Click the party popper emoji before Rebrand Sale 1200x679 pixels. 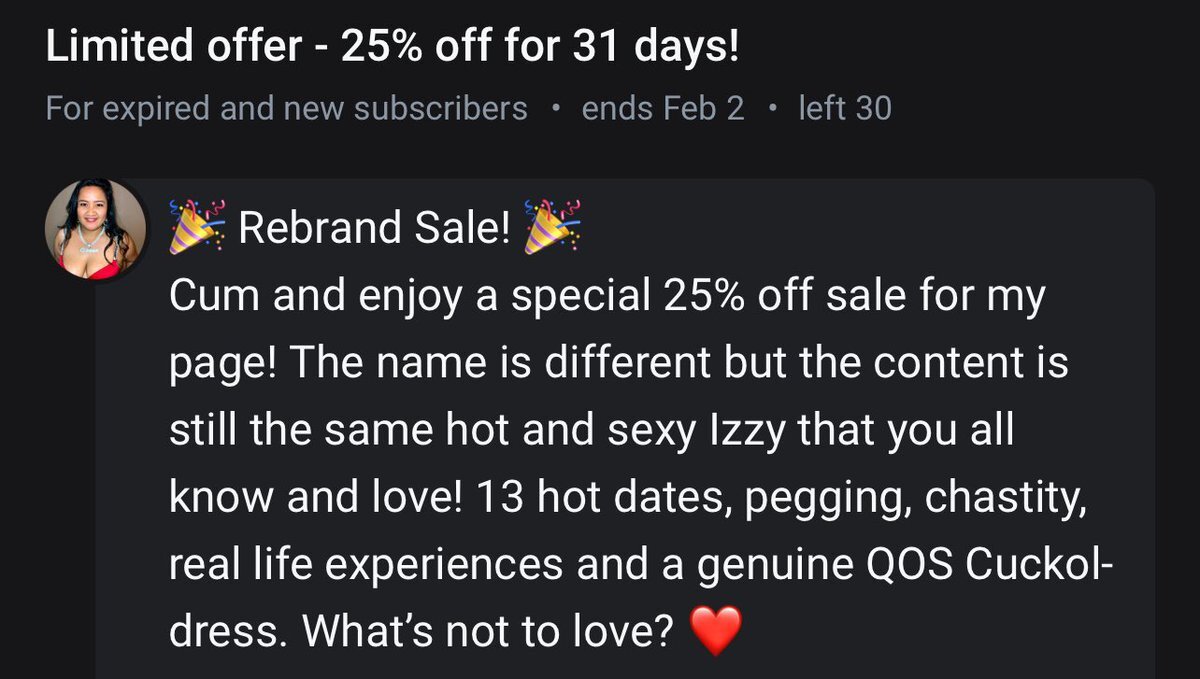coord(197,227)
